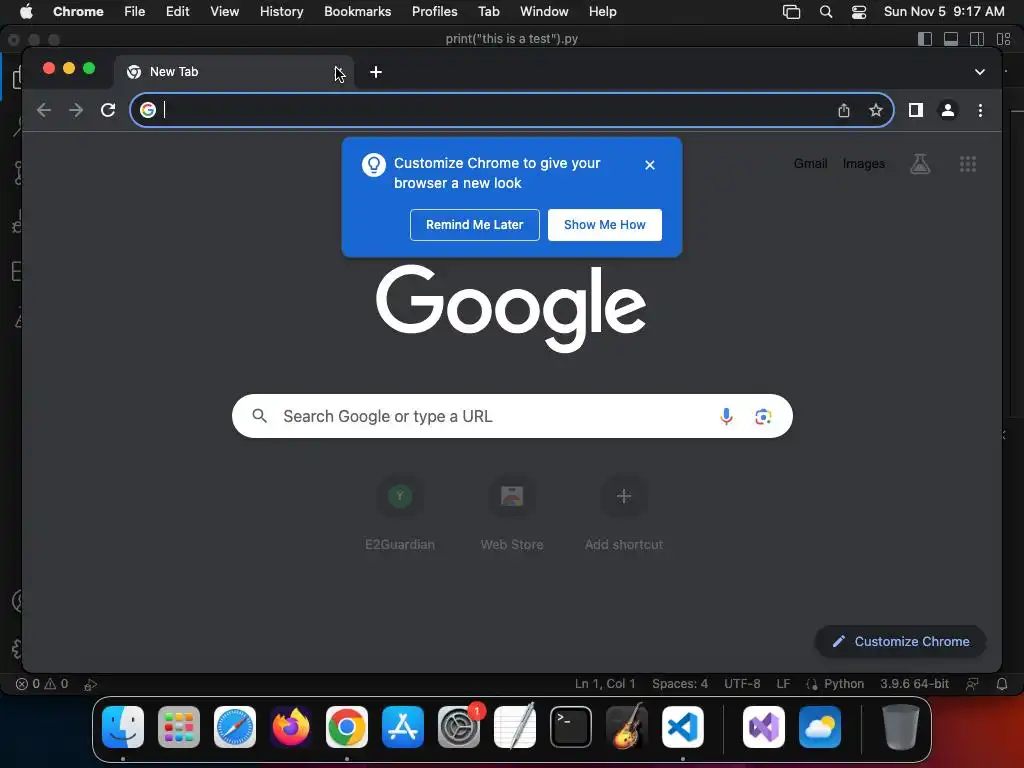This screenshot has height=768, width=1024.
Task: Open the Images link
Action: click(x=863, y=164)
